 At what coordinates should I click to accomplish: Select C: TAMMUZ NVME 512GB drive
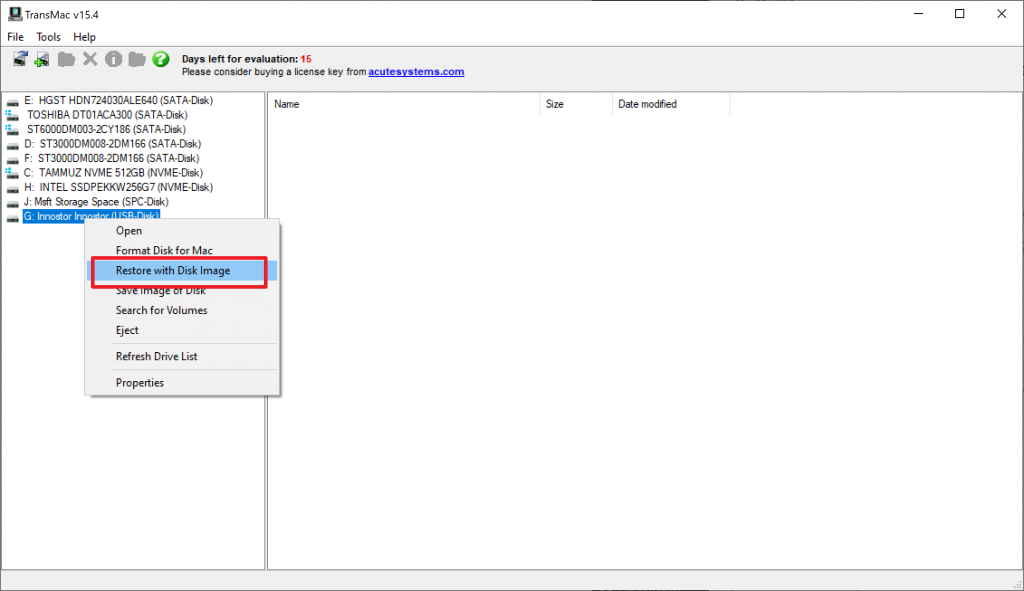113,173
